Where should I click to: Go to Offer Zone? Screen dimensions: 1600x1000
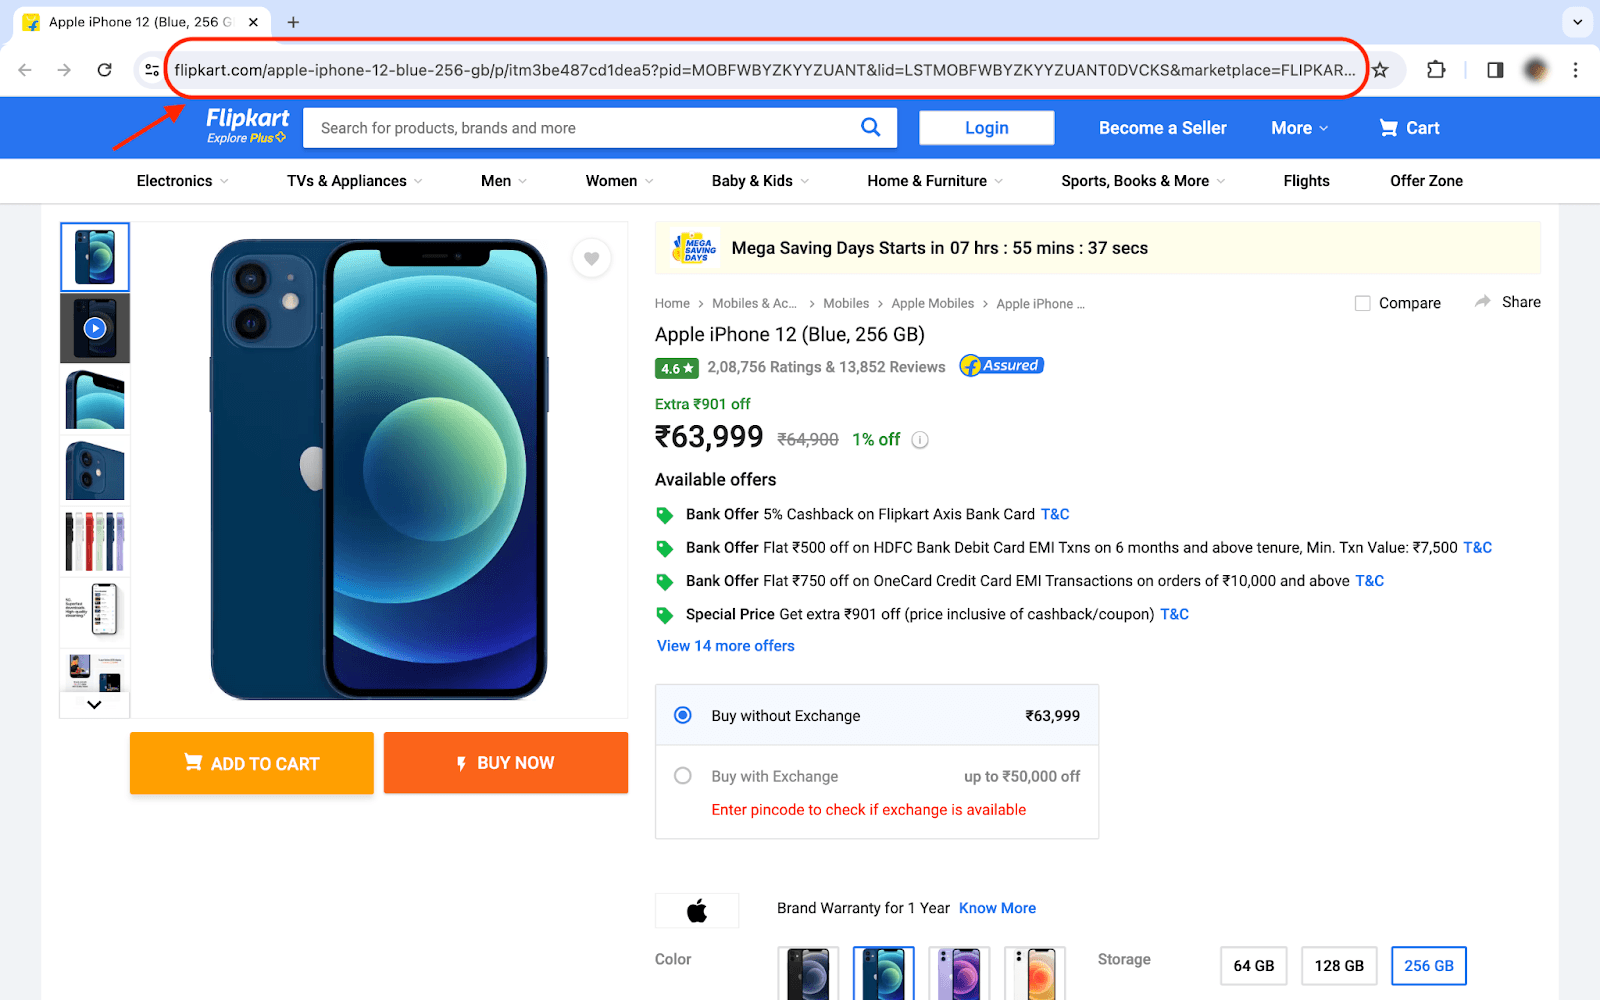click(x=1426, y=181)
